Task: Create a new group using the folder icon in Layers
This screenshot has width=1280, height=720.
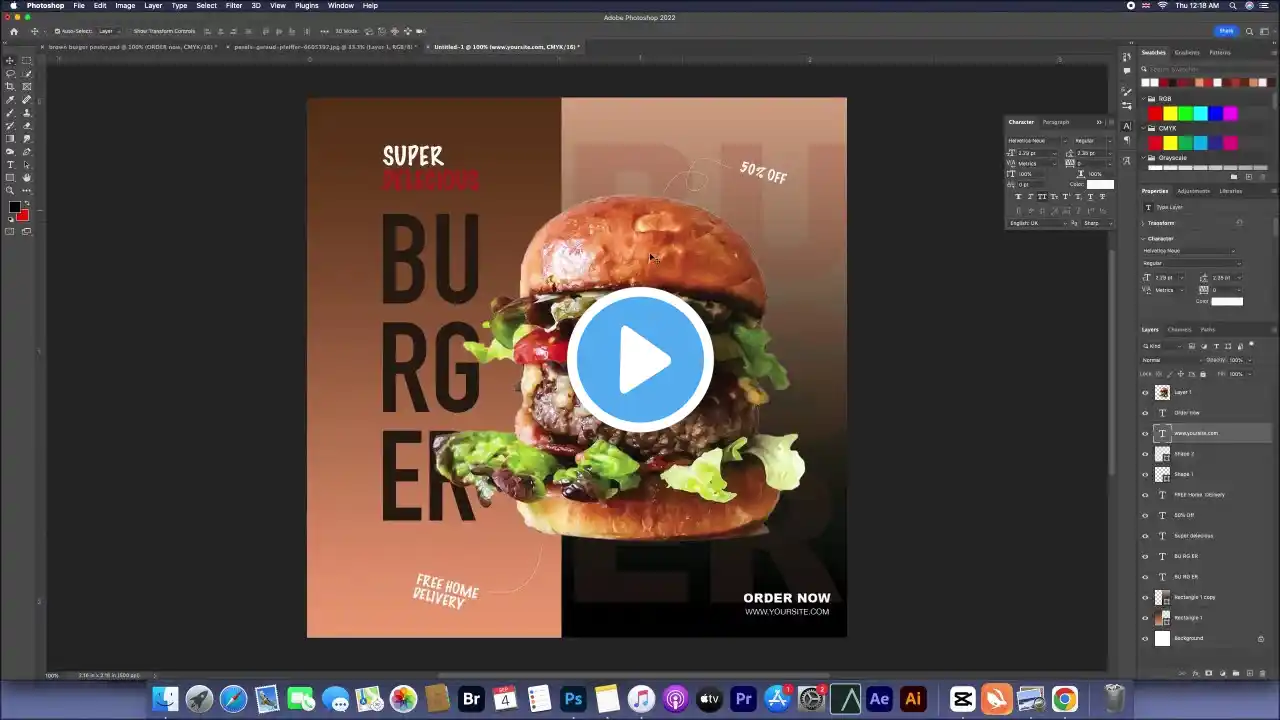Action: click(1234, 673)
